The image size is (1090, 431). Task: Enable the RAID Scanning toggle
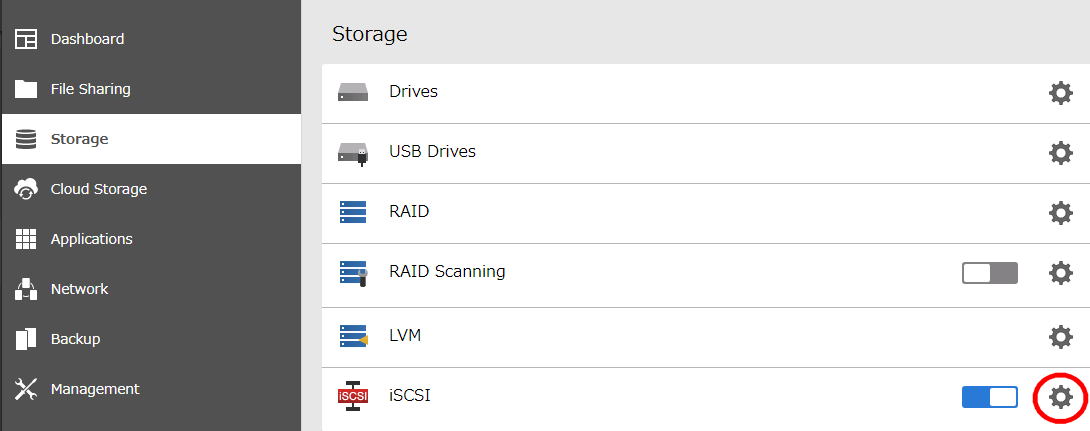[x=989, y=273]
